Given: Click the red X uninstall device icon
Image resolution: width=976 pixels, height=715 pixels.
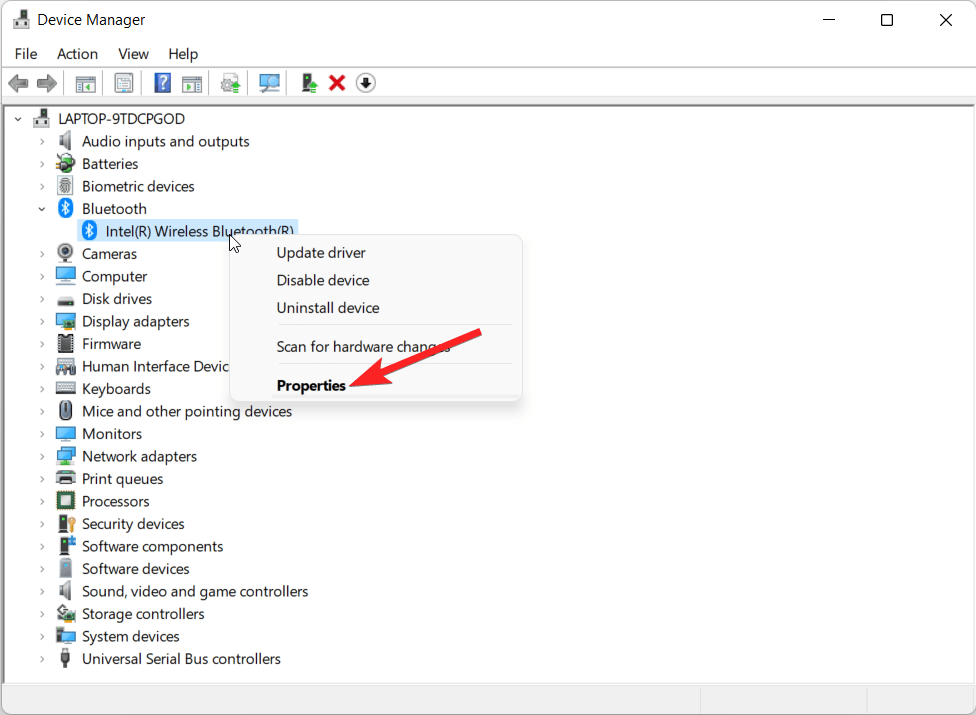Looking at the screenshot, I should (337, 83).
